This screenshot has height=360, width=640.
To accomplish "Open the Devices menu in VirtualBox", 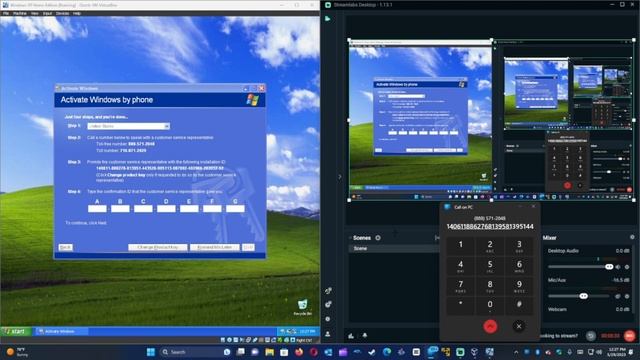I will pos(62,13).
